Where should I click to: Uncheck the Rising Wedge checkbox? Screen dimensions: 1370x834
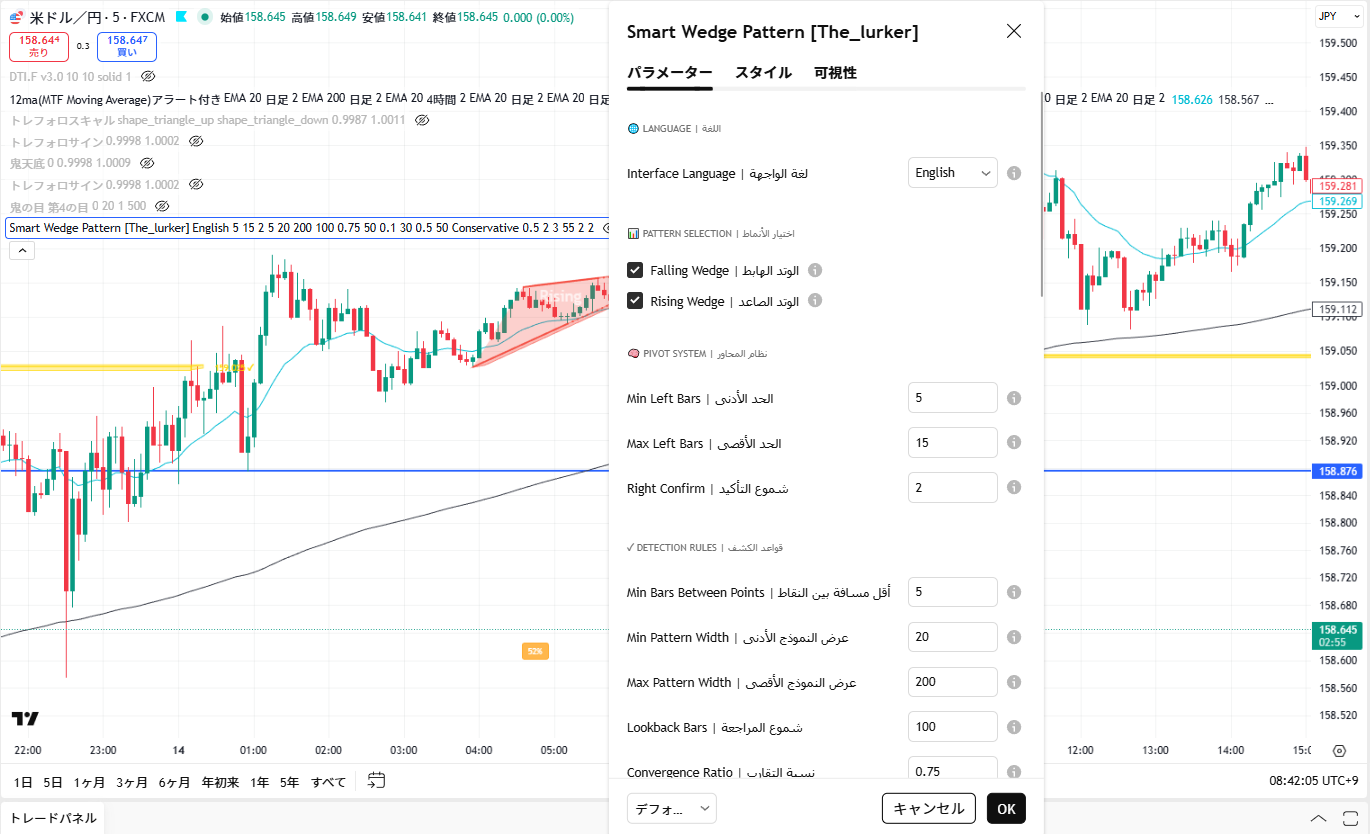coord(635,301)
